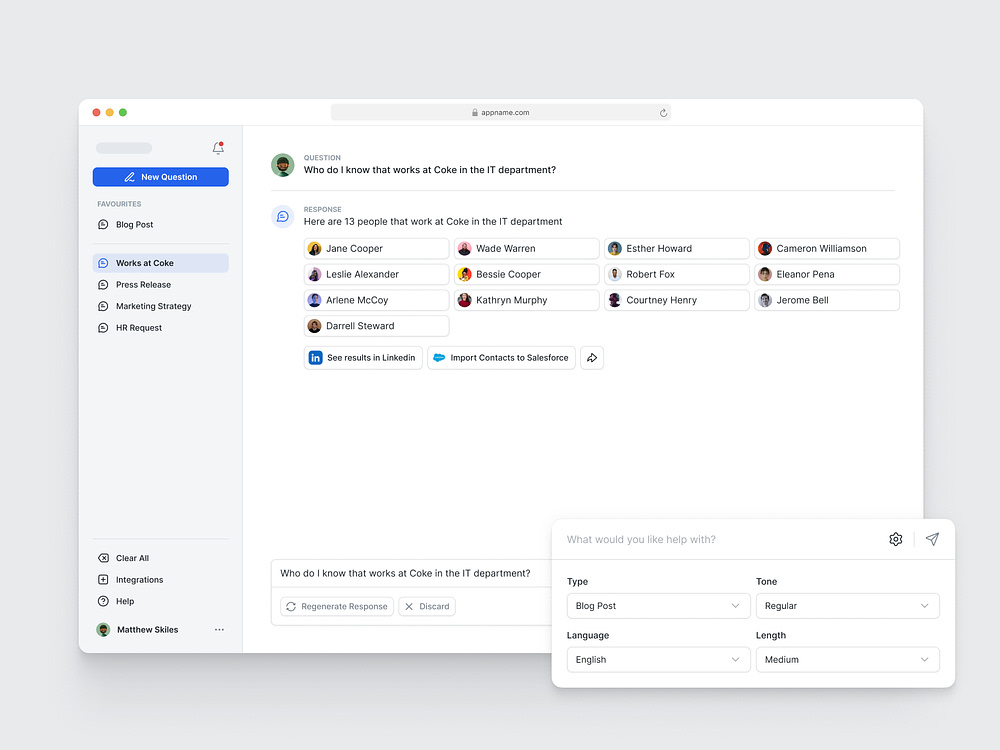This screenshot has height=750, width=1000.
Task: Click the Blog Post chat icon in Favourites
Action: pyautogui.click(x=103, y=224)
